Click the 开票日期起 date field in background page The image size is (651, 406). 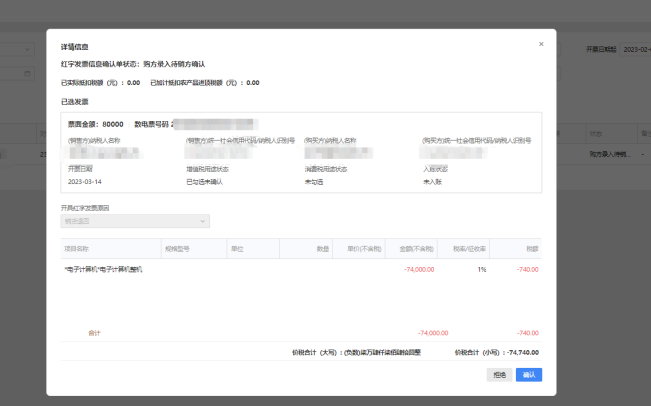635,49
